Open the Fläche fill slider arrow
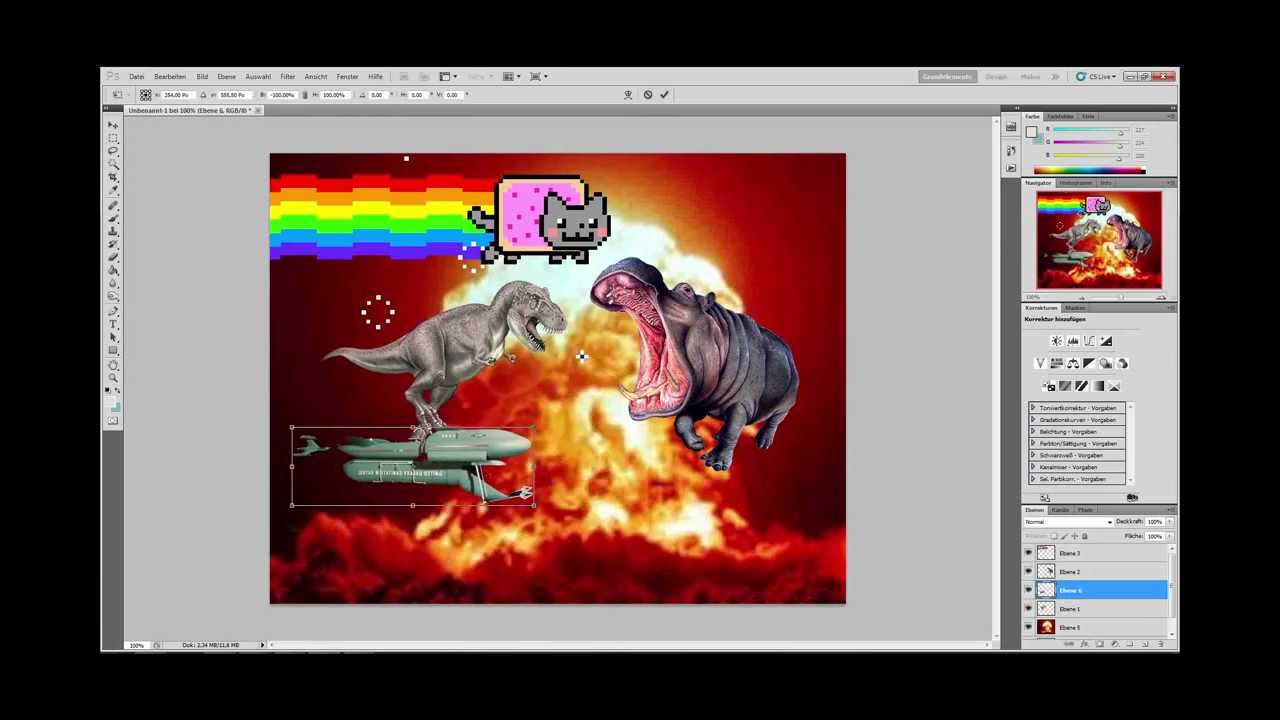 pyautogui.click(x=1169, y=537)
